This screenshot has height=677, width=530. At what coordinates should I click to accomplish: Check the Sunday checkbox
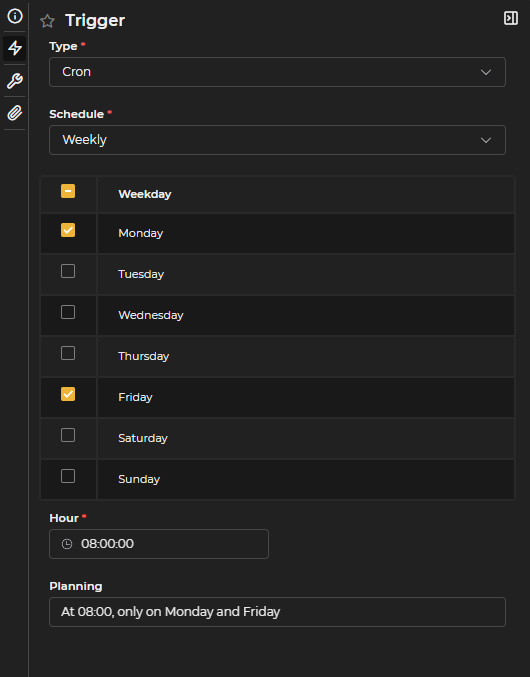(68, 476)
